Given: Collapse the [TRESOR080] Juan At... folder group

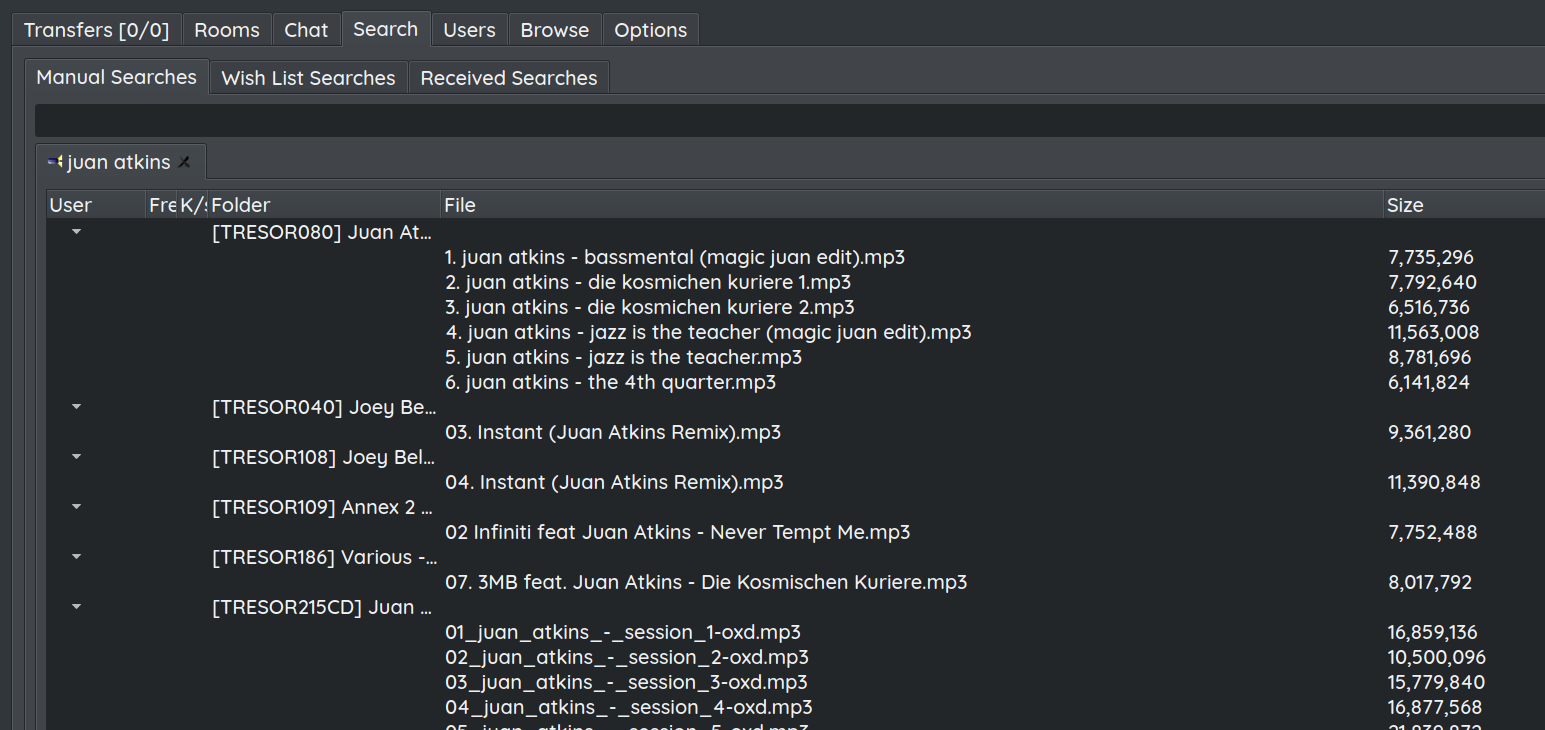Looking at the screenshot, I should (x=77, y=231).
